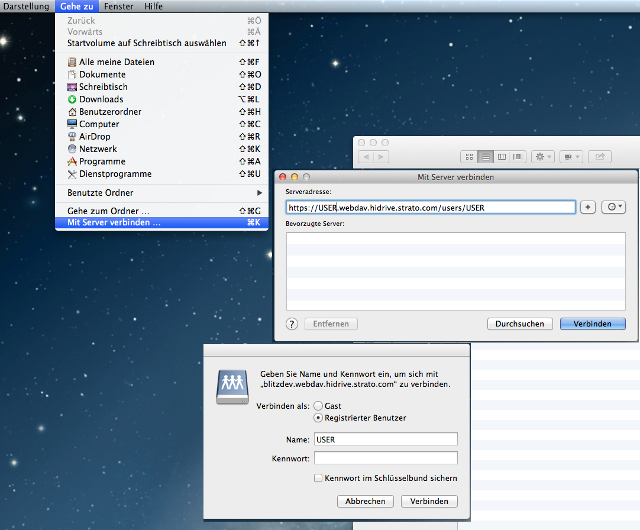Click the Kennwort password field
Viewport: 640px width, 530px height.
coord(386,458)
